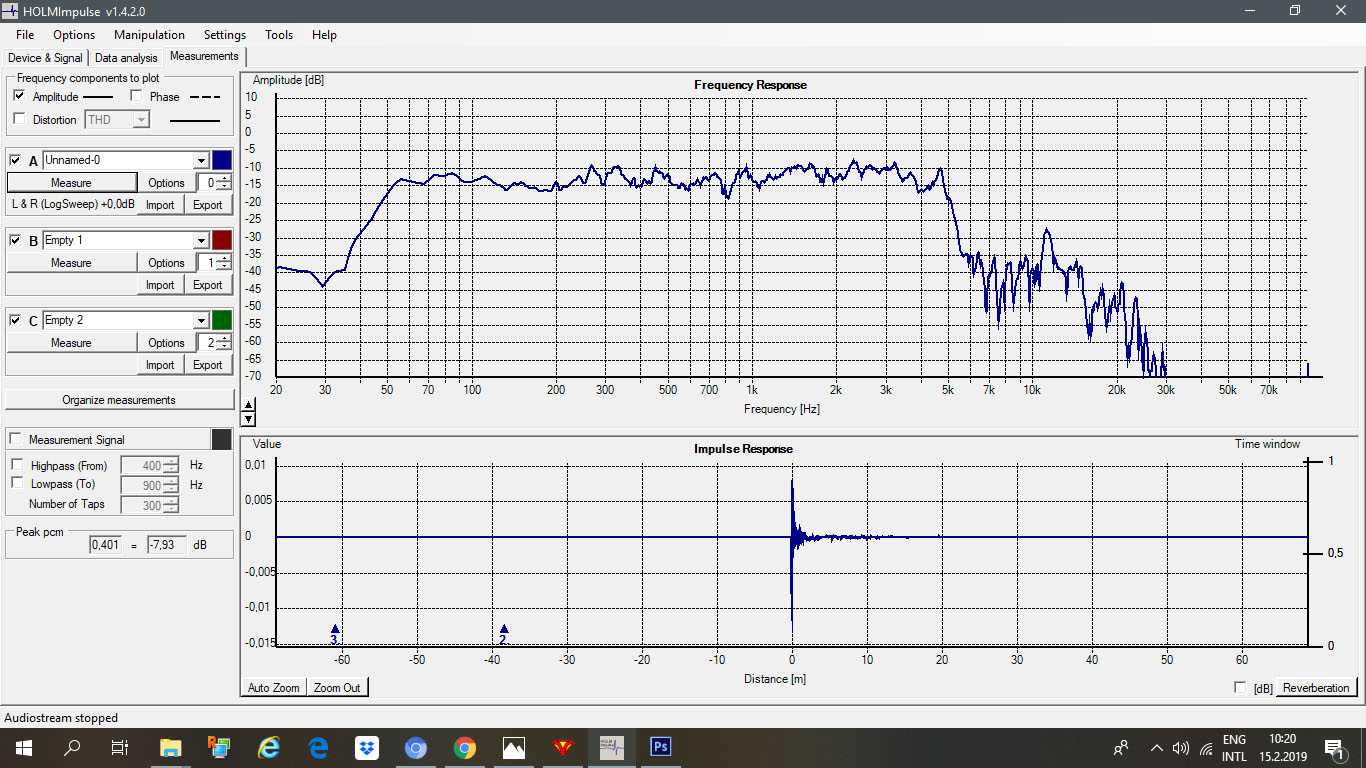The image size is (1366, 768).
Task: Enable the Phase checkbox
Action: [x=136, y=96]
